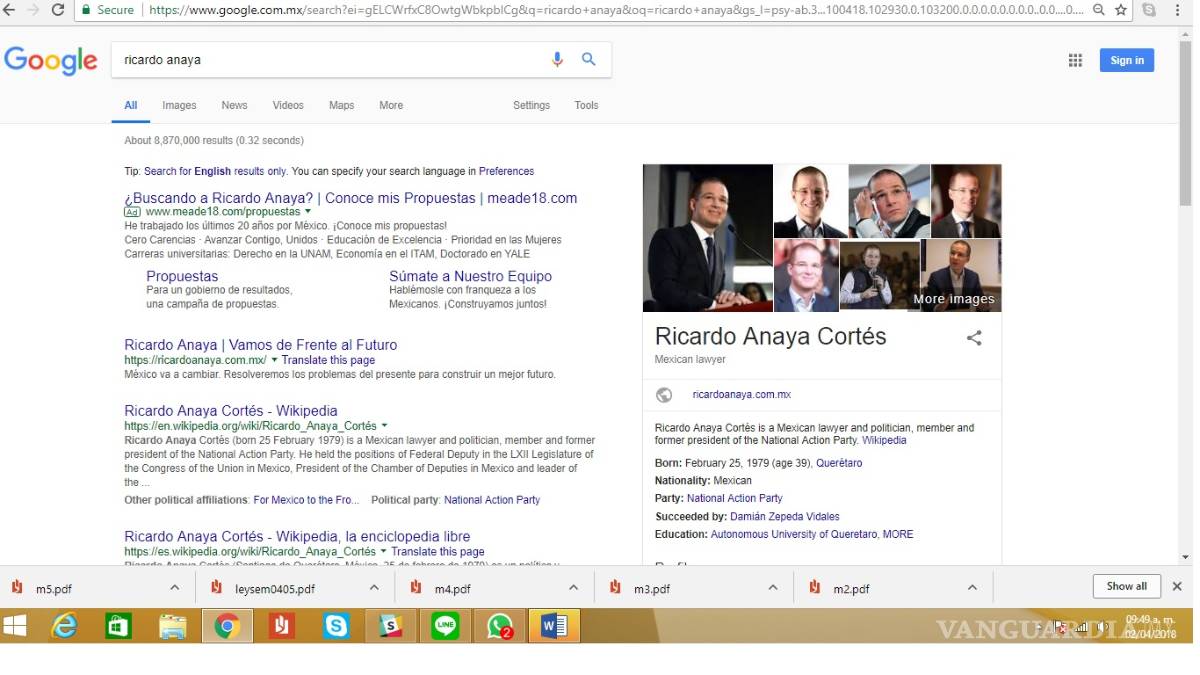
Task: Open the m5.pdf downloaded file
Action: [54, 589]
